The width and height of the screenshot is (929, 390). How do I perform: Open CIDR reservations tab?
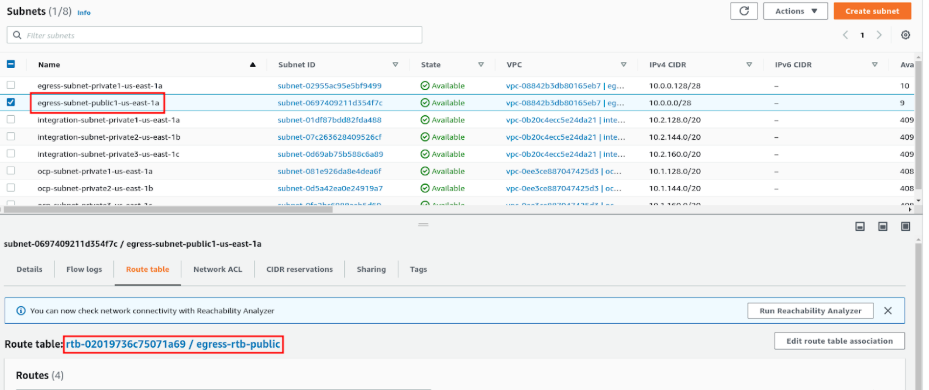(299, 269)
